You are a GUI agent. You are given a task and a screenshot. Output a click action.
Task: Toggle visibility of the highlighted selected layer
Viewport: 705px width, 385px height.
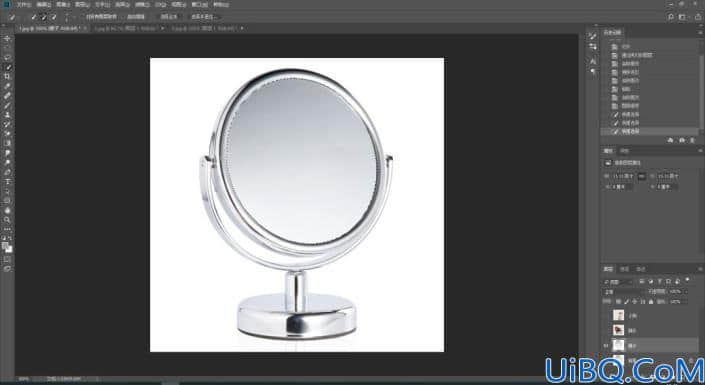click(x=606, y=345)
